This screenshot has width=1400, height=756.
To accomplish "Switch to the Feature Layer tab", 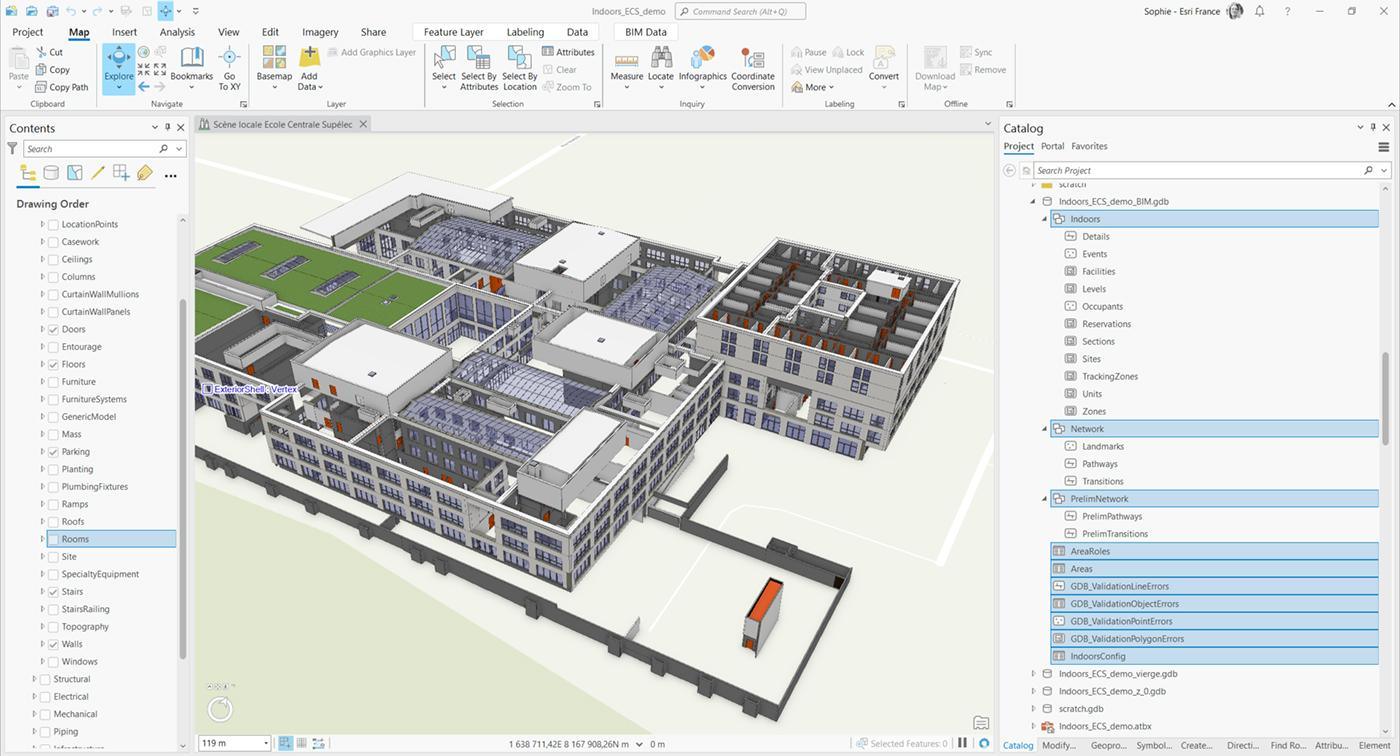I will click(453, 32).
